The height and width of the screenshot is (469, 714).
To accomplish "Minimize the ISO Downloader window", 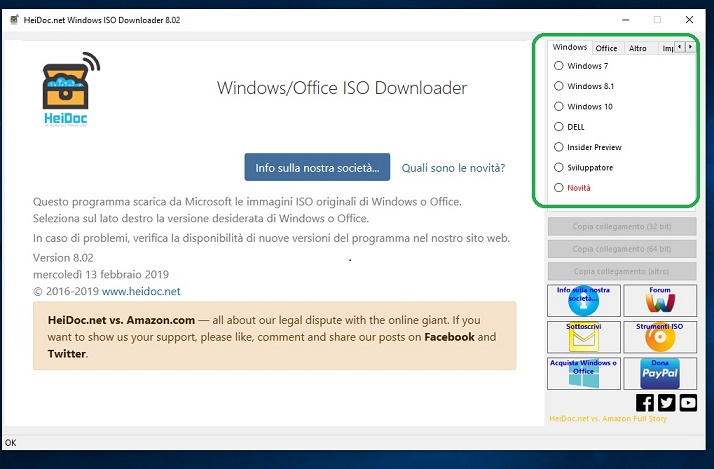I will 626,20.
